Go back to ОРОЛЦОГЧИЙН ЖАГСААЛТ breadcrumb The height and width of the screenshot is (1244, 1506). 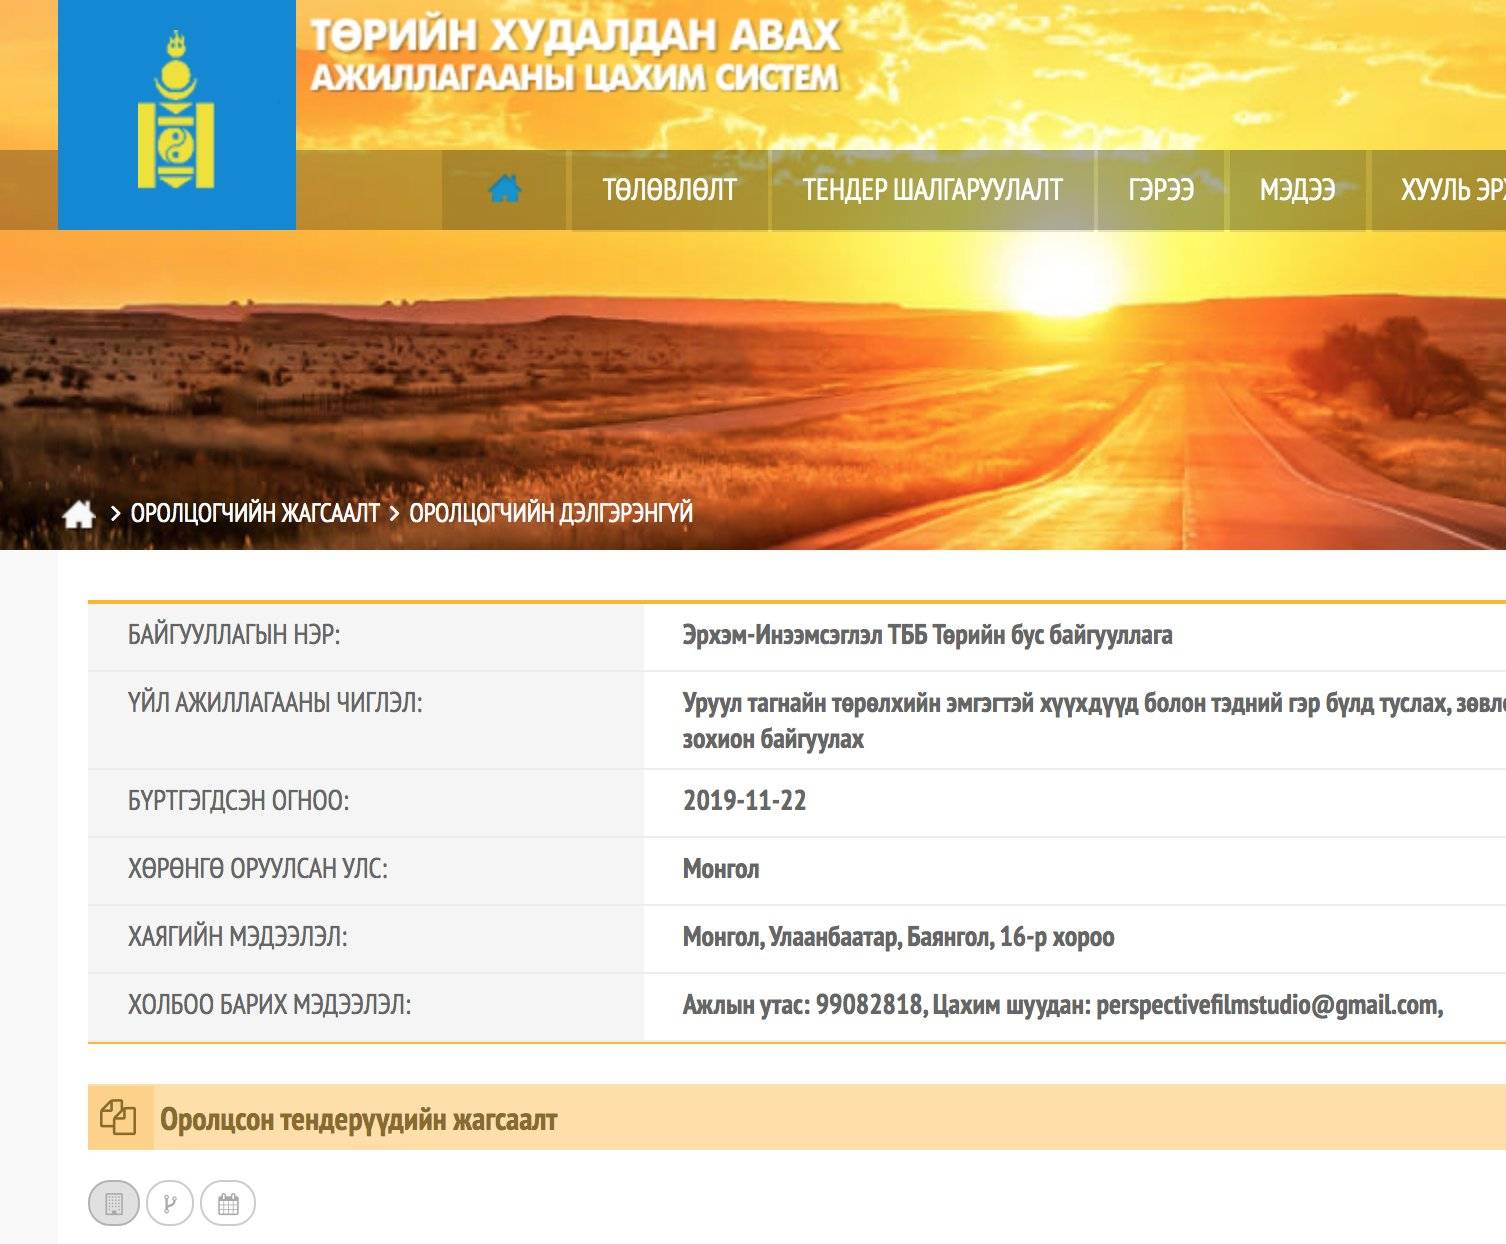coord(255,513)
